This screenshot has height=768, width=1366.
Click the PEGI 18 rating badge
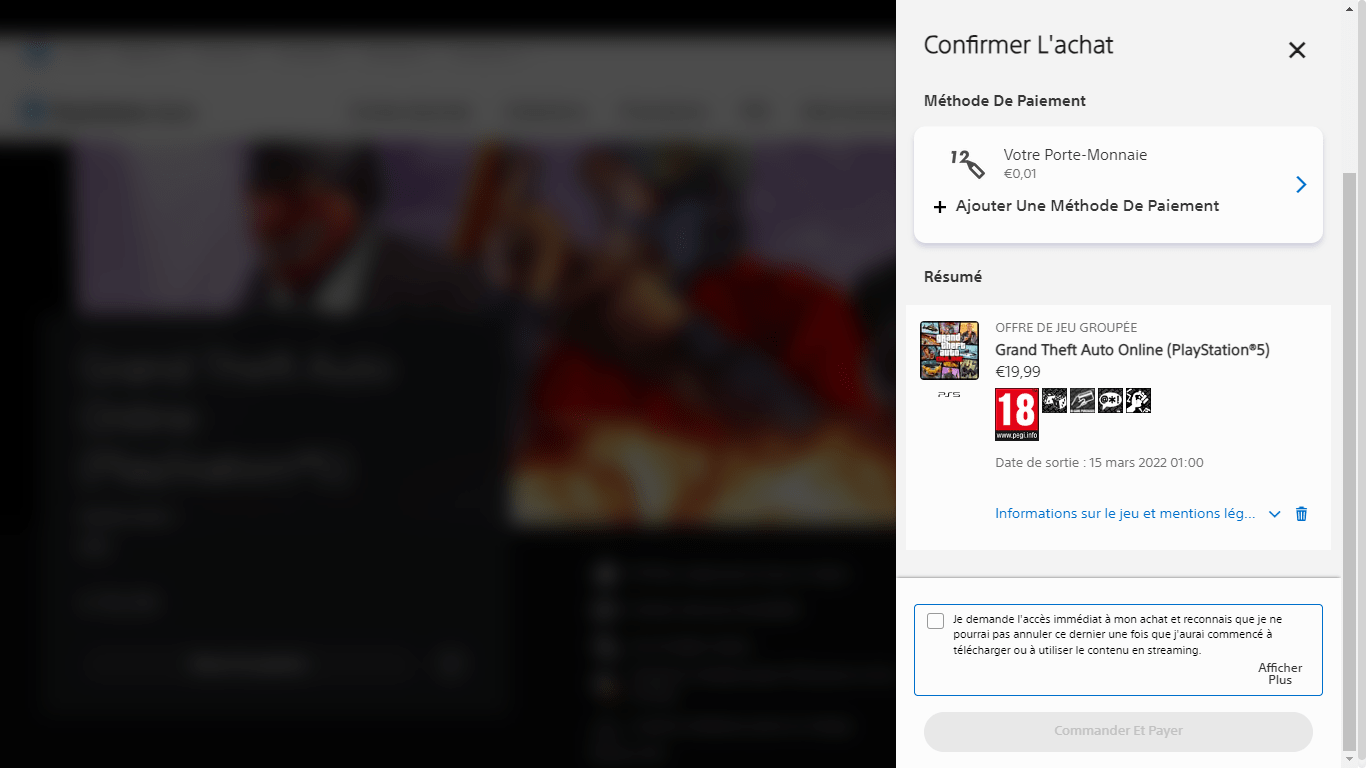pos(1017,414)
